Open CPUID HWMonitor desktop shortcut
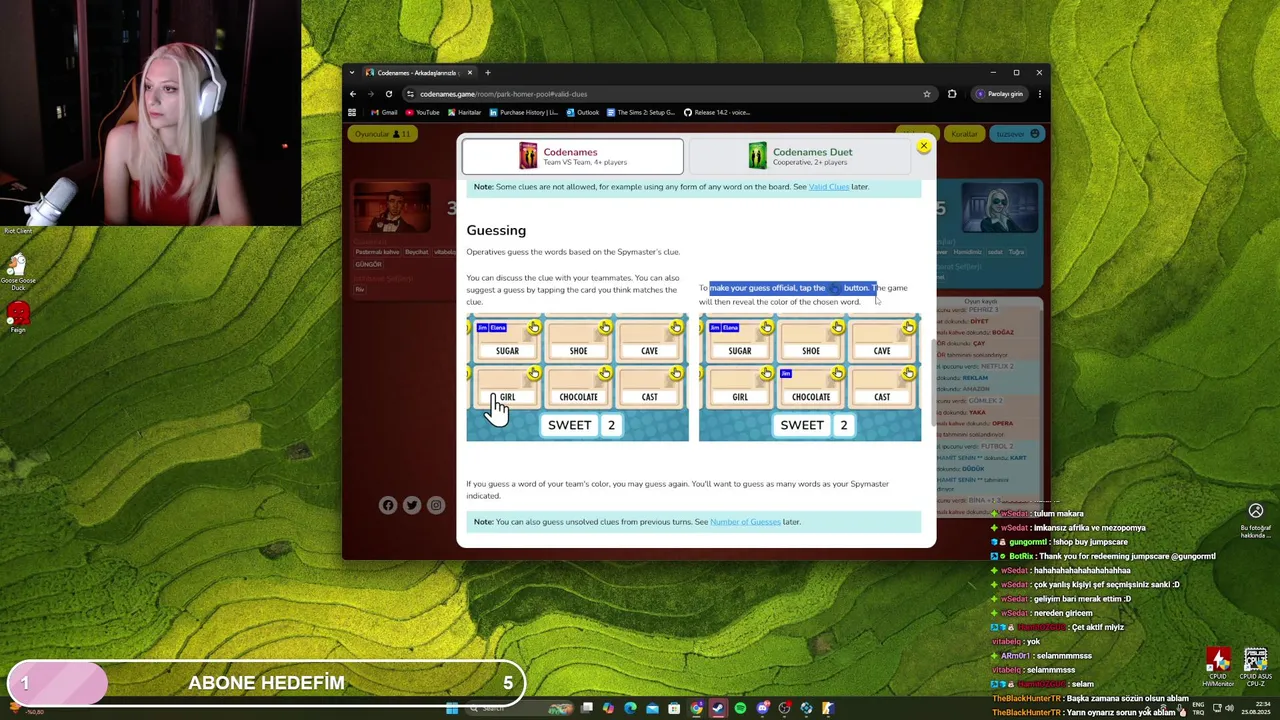The image size is (1280, 720). [x=1218, y=666]
